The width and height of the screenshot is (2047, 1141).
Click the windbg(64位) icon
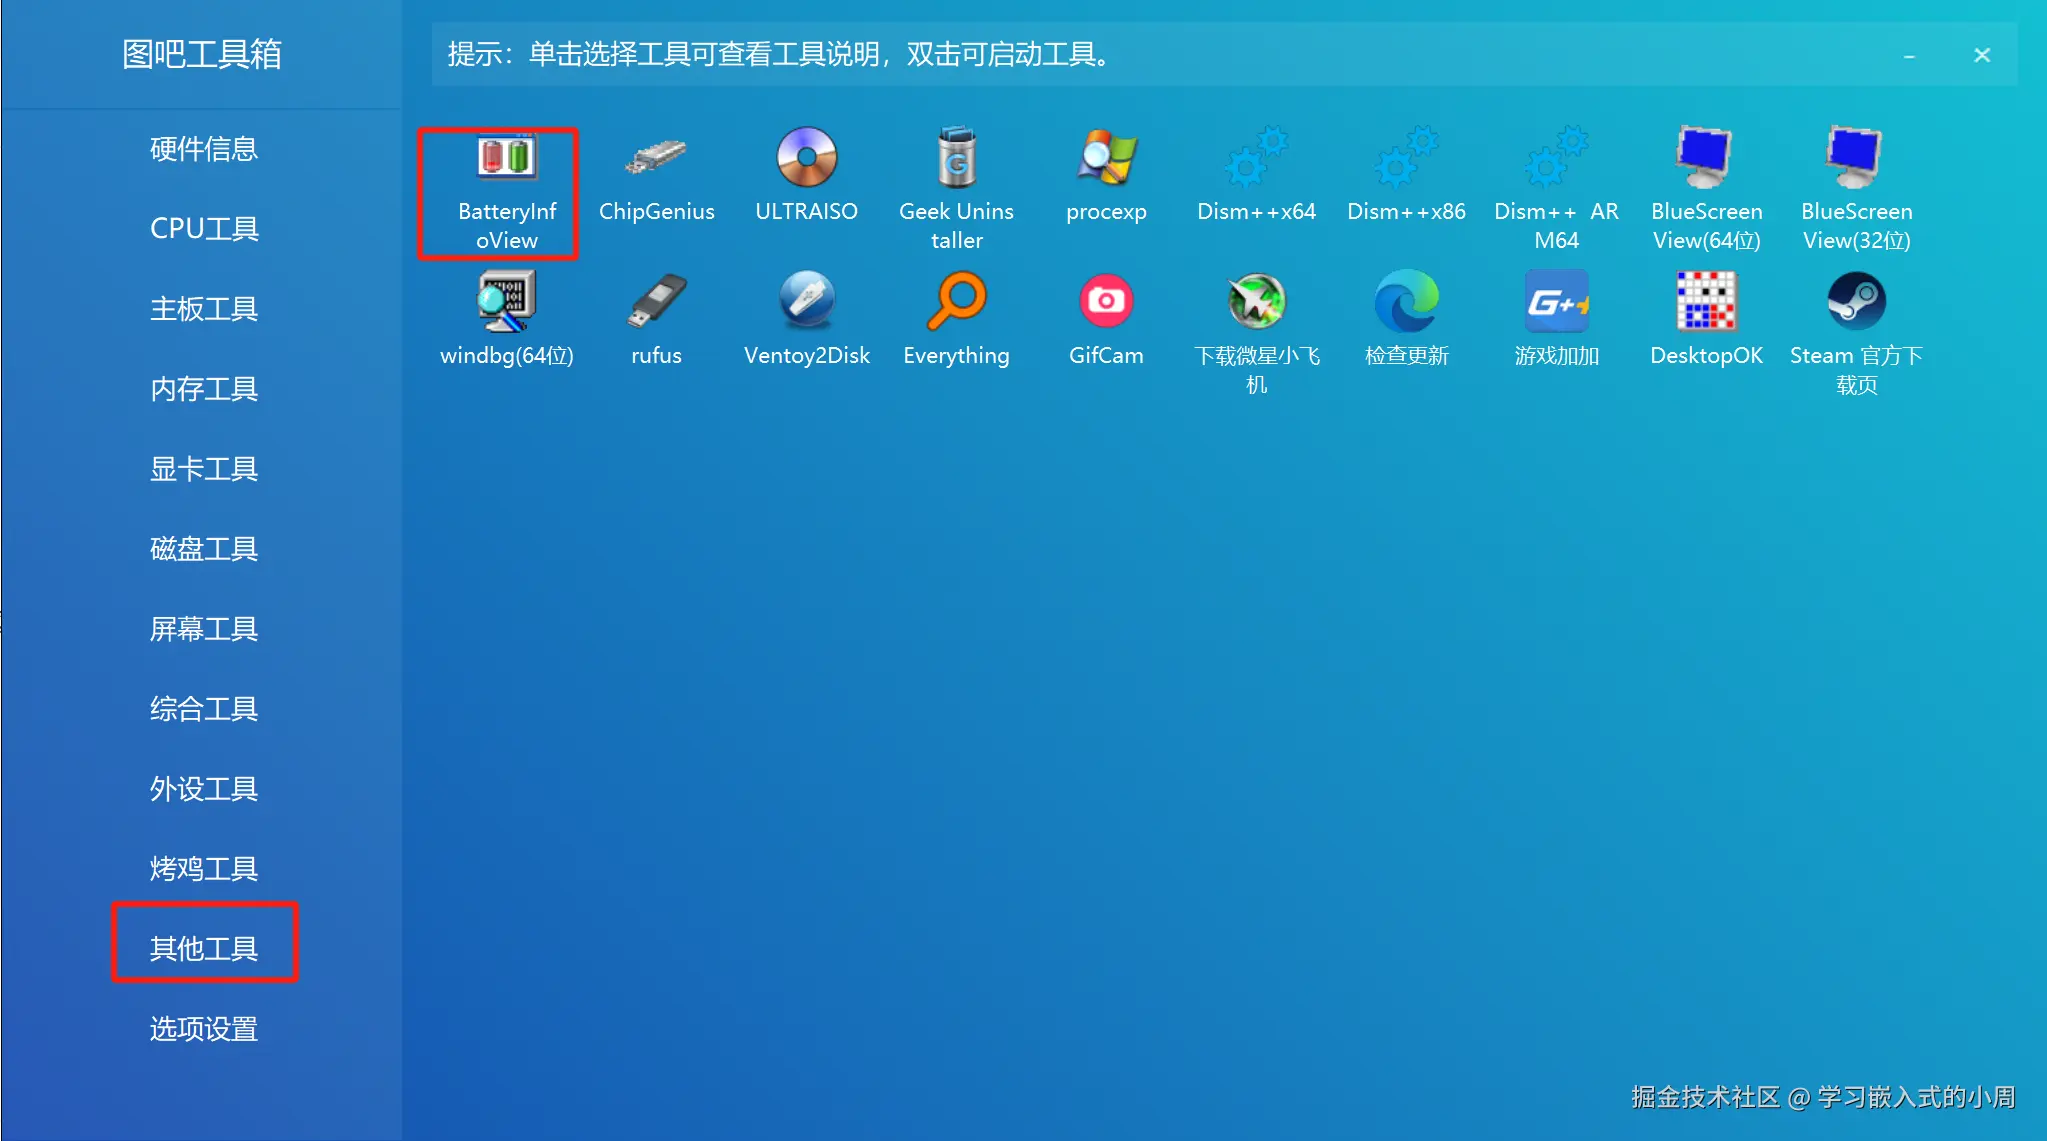coord(506,301)
